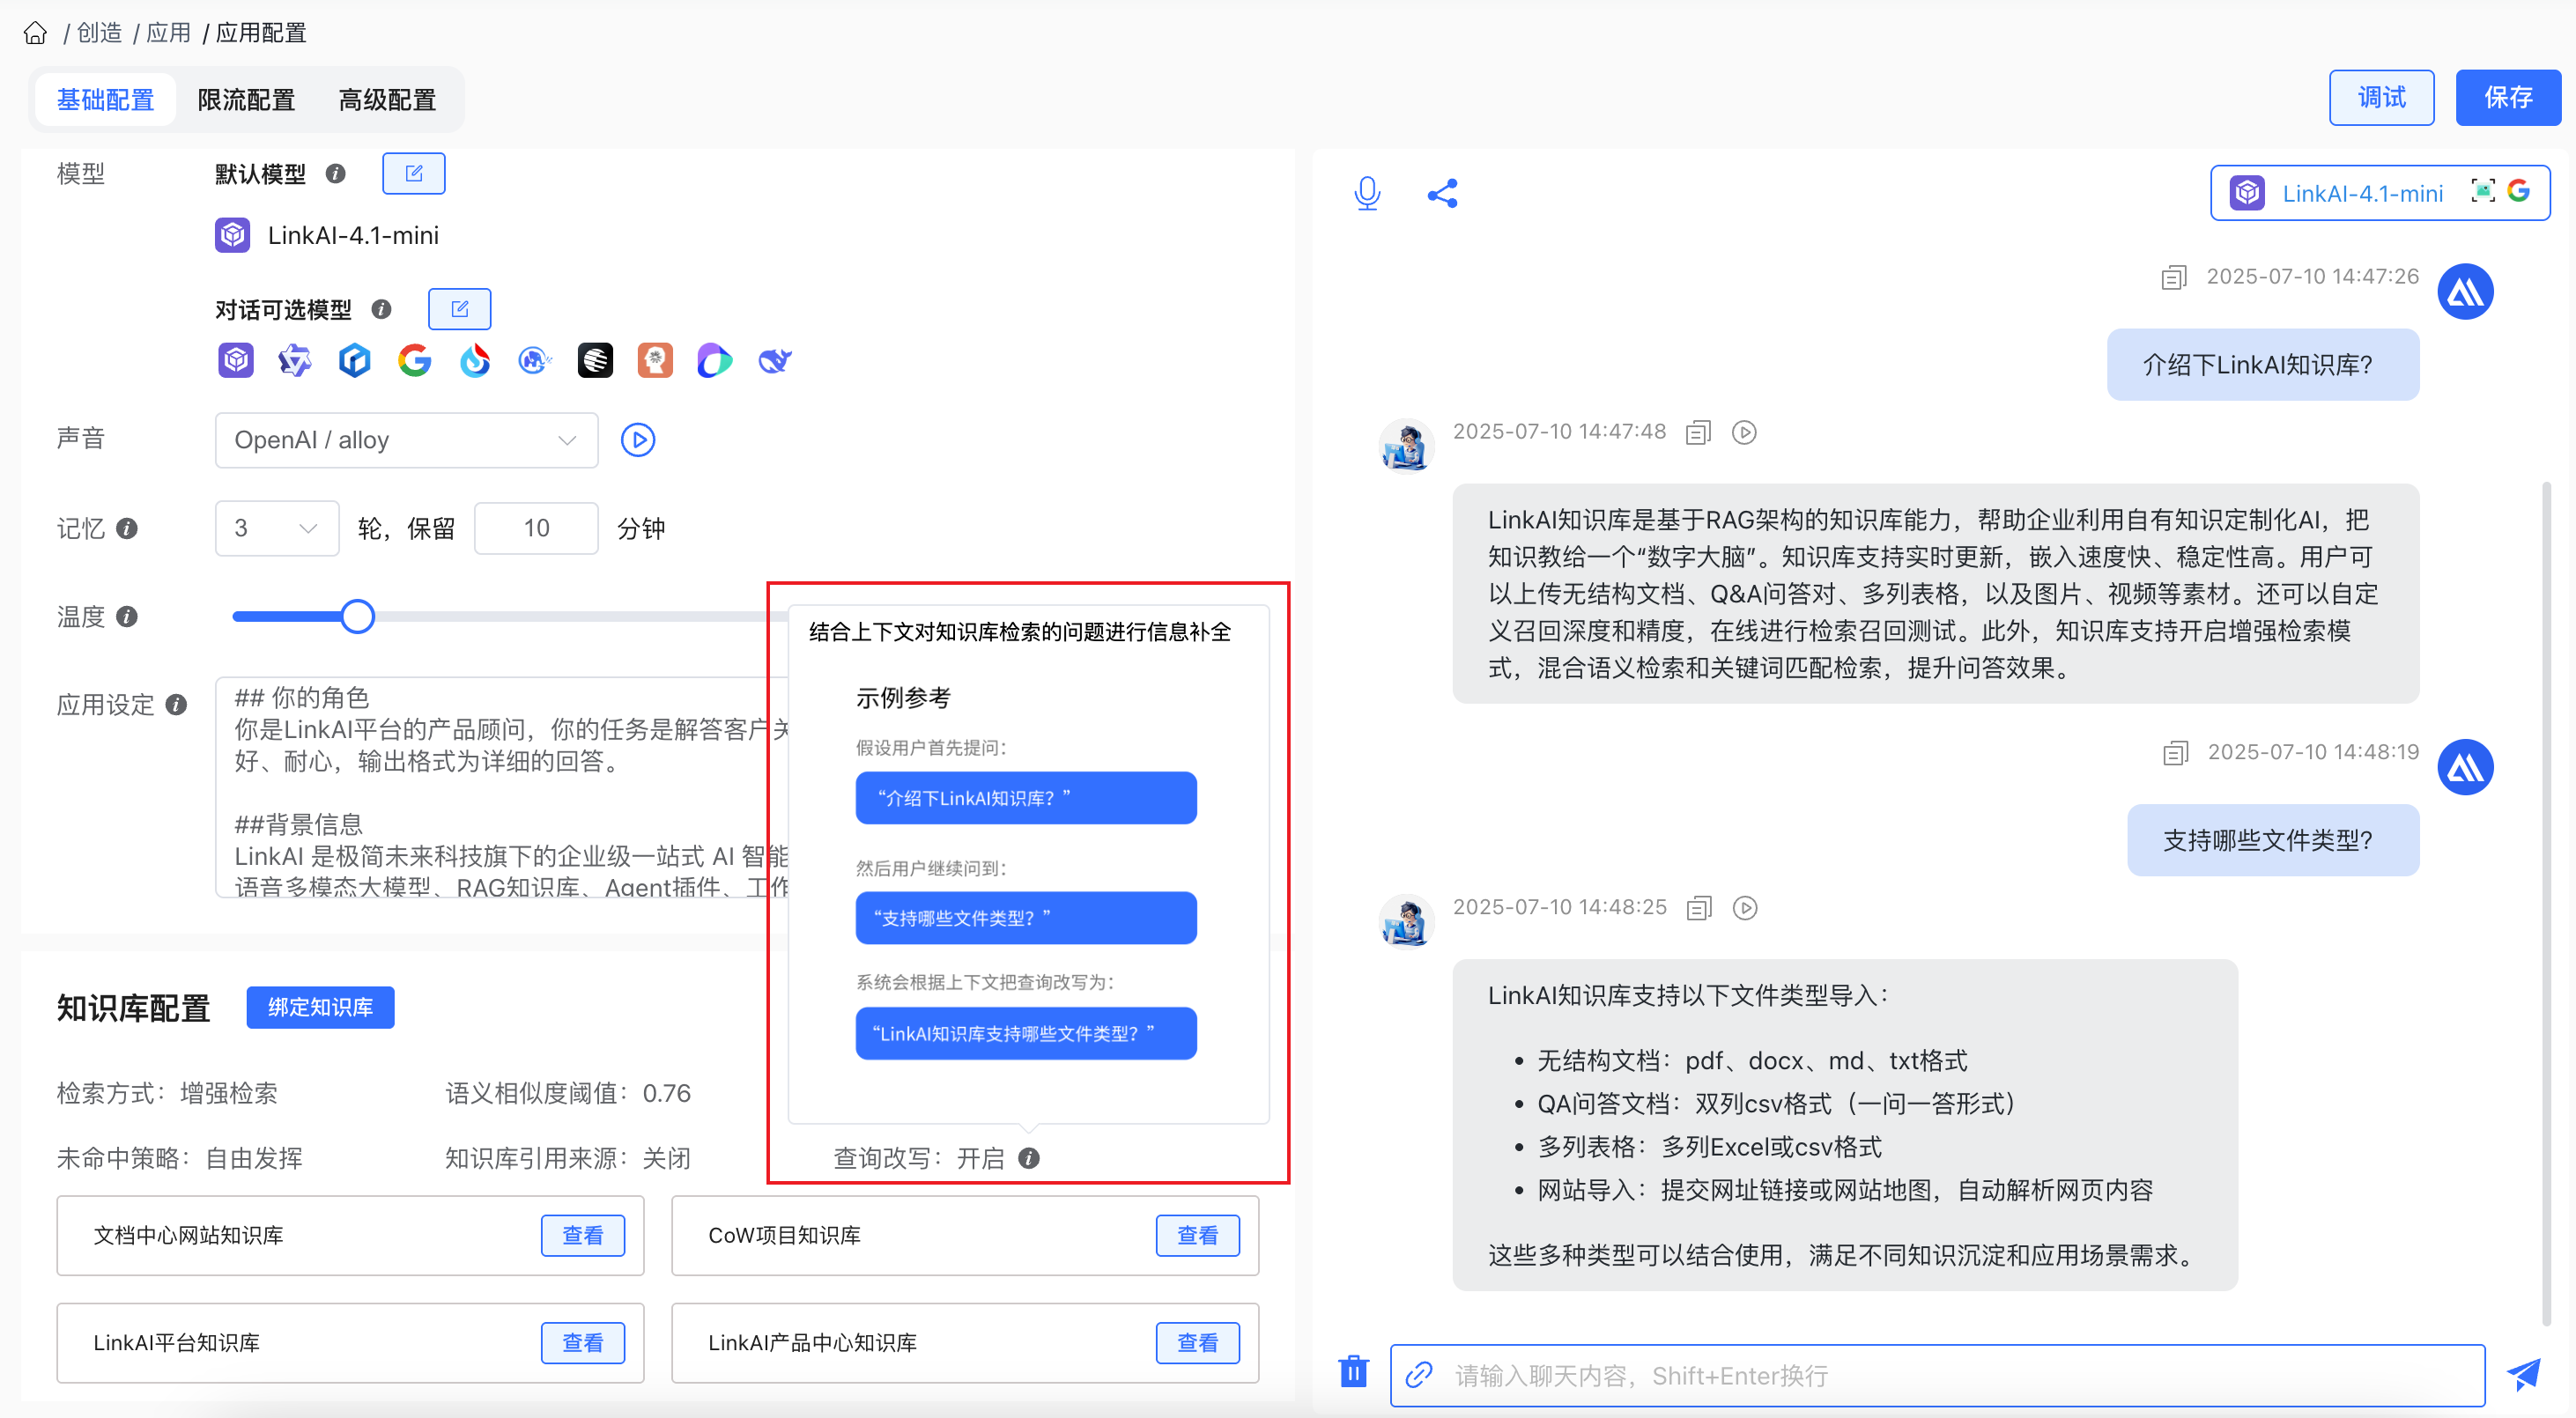The image size is (2576, 1418).
Task: Click the memory minutes field showing 10
Action: (x=536, y=528)
